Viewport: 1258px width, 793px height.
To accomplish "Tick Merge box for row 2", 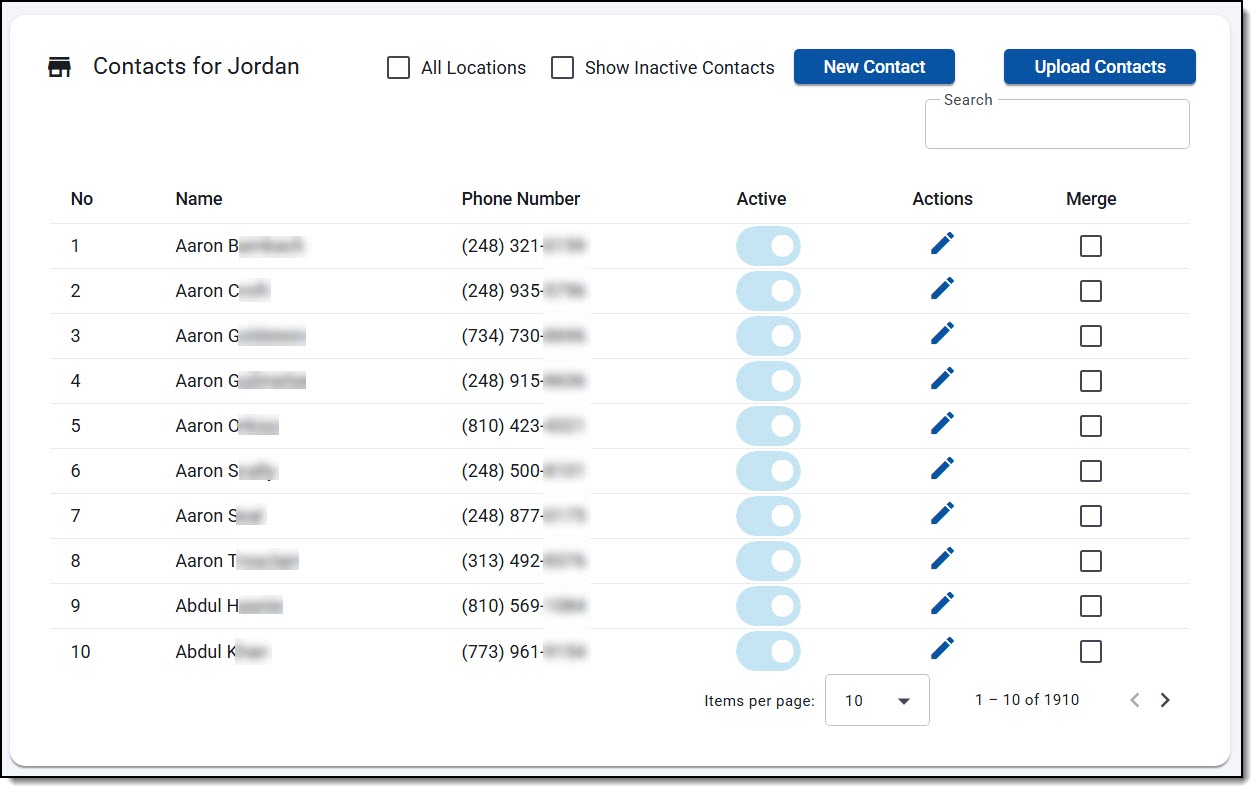I will pyautogui.click(x=1091, y=291).
